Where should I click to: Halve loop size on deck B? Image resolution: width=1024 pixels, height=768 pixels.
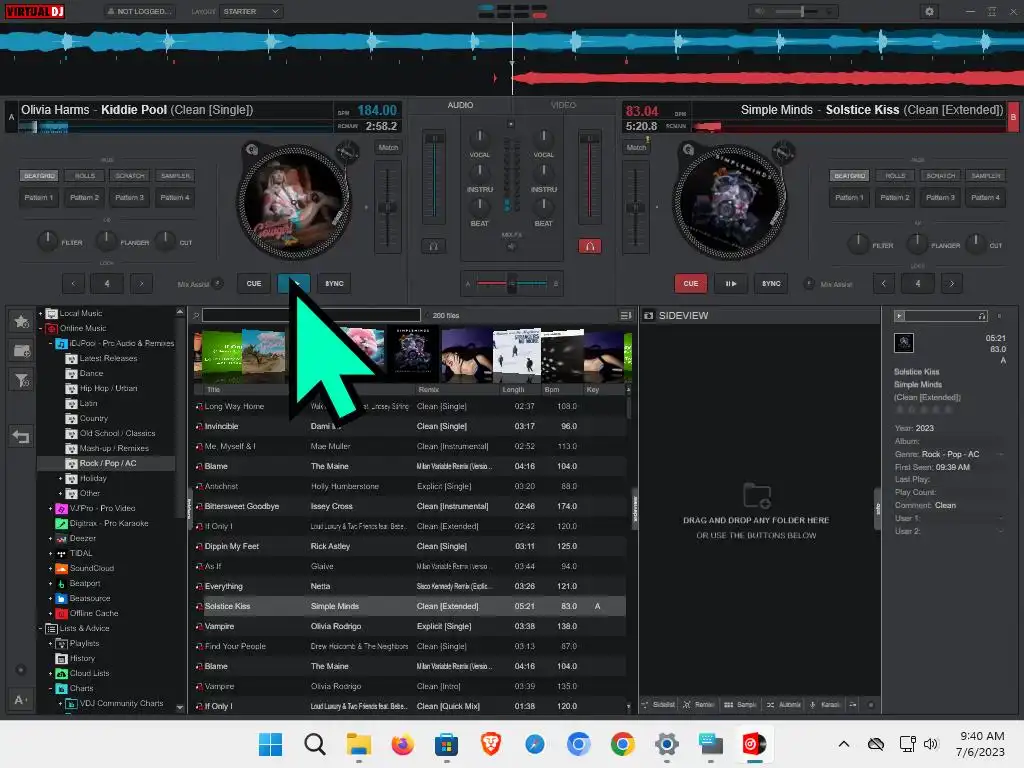coord(884,283)
